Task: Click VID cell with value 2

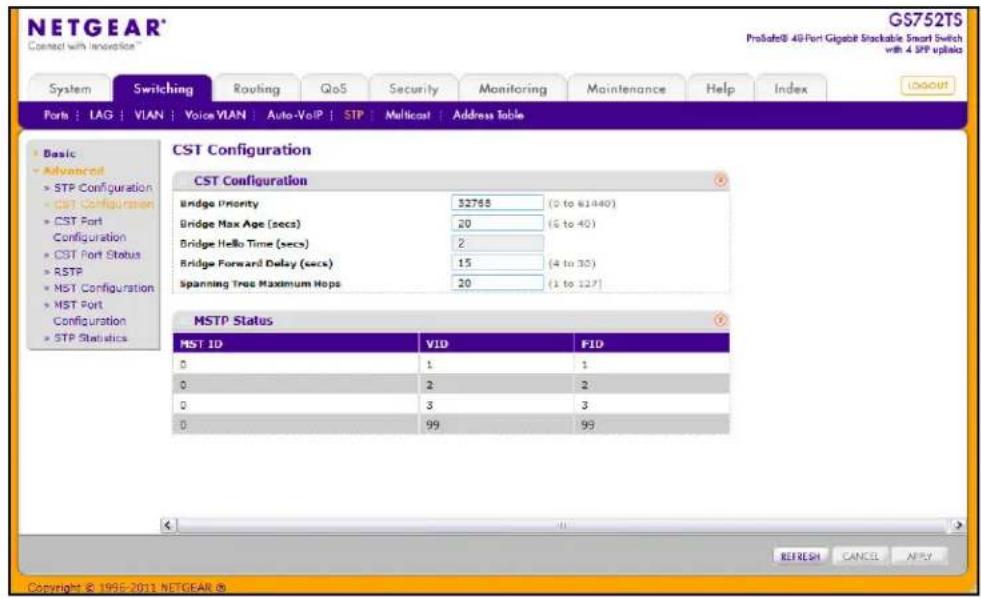Action: [x=496, y=385]
